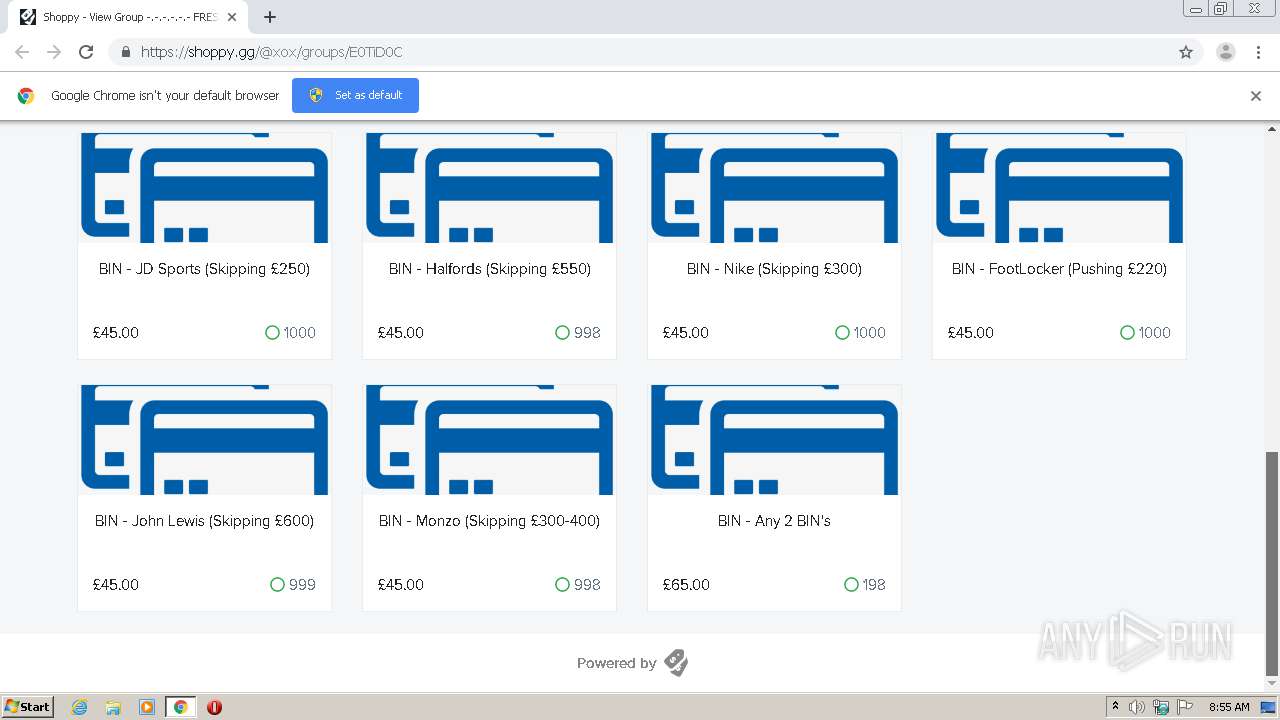Click the Powered by text in the footer
Image resolution: width=1280 pixels, height=720 pixels.
tap(616, 663)
